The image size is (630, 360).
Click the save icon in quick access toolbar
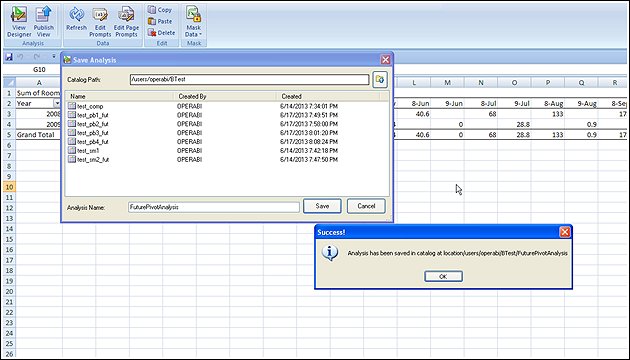(8, 57)
